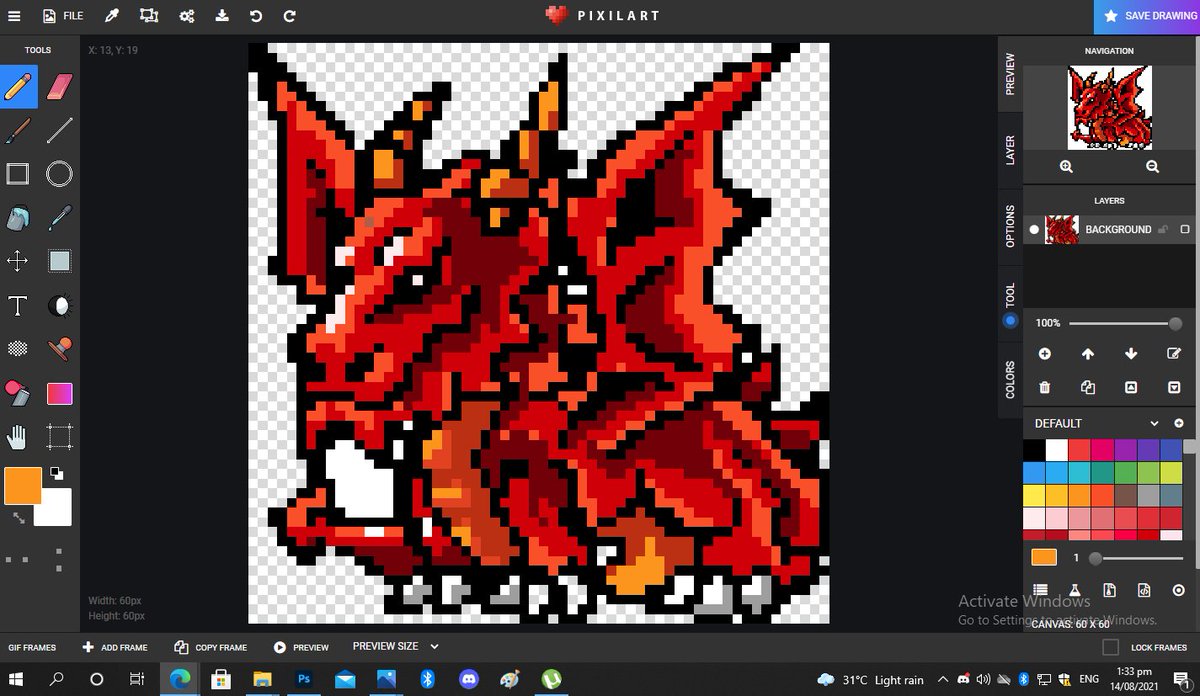Adjust the layer opacity 100% slider
Screen dimensions: 1200x696
tap(1126, 323)
